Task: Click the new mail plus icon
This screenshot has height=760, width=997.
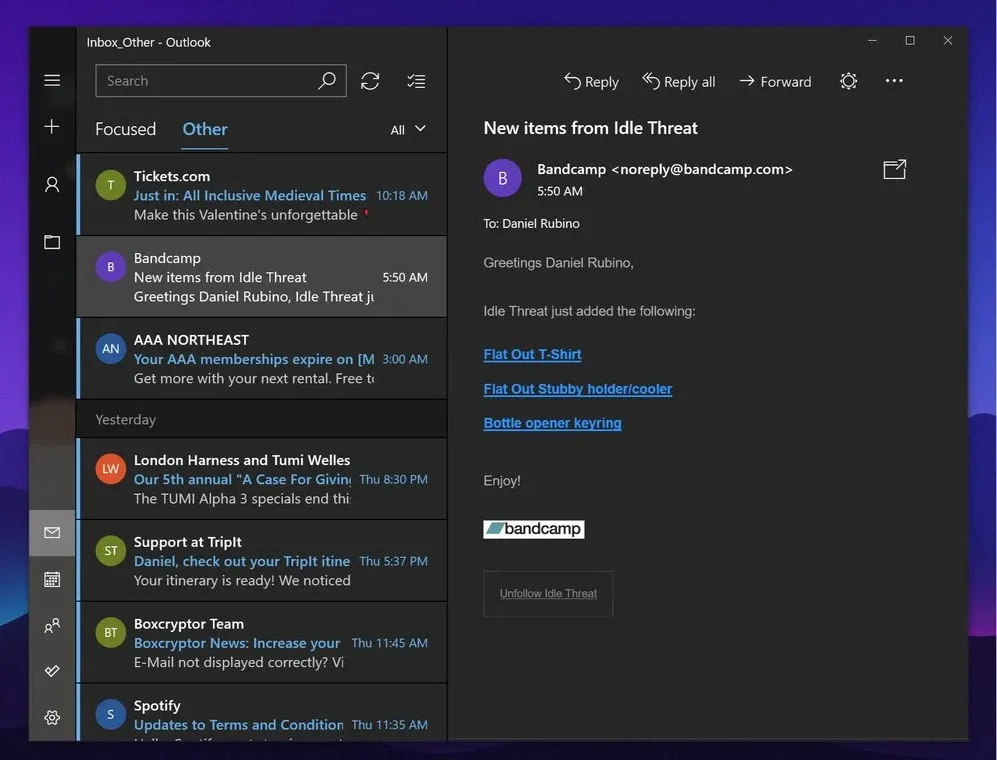Action: (52, 127)
